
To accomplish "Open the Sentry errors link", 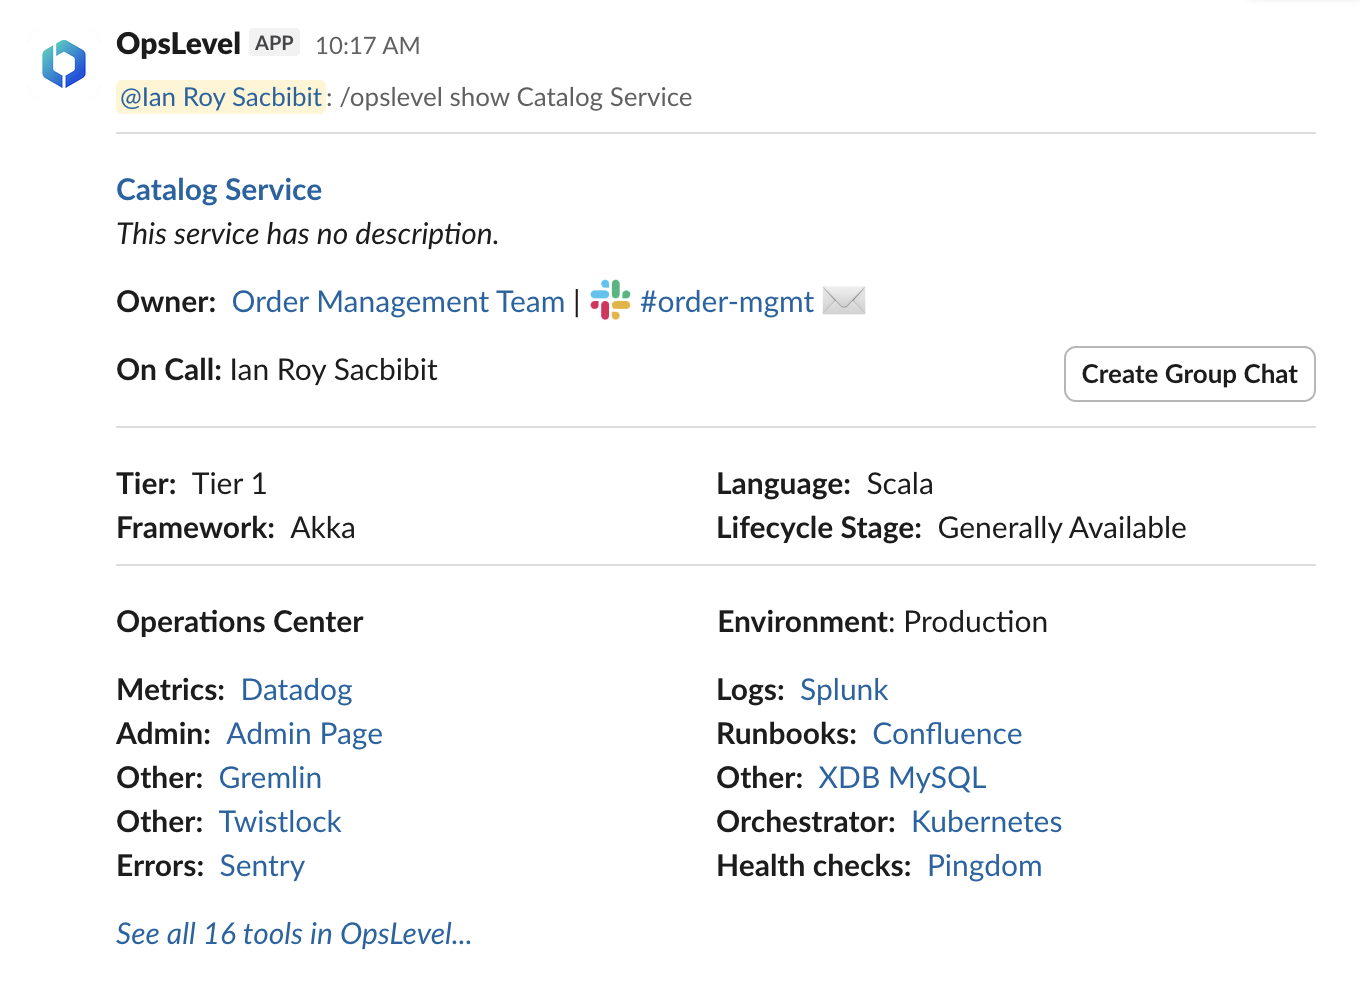I will [262, 866].
